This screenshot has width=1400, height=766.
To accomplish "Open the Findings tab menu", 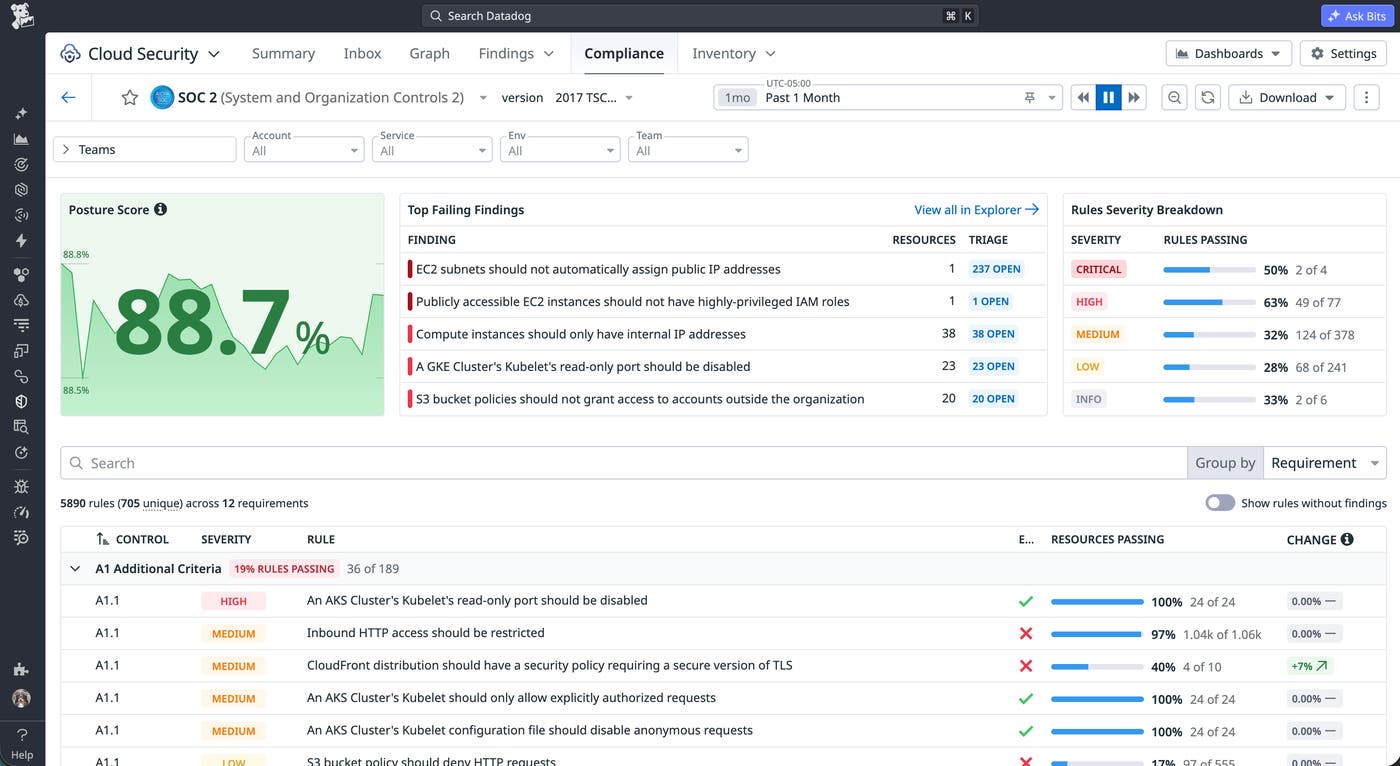I will pos(516,53).
